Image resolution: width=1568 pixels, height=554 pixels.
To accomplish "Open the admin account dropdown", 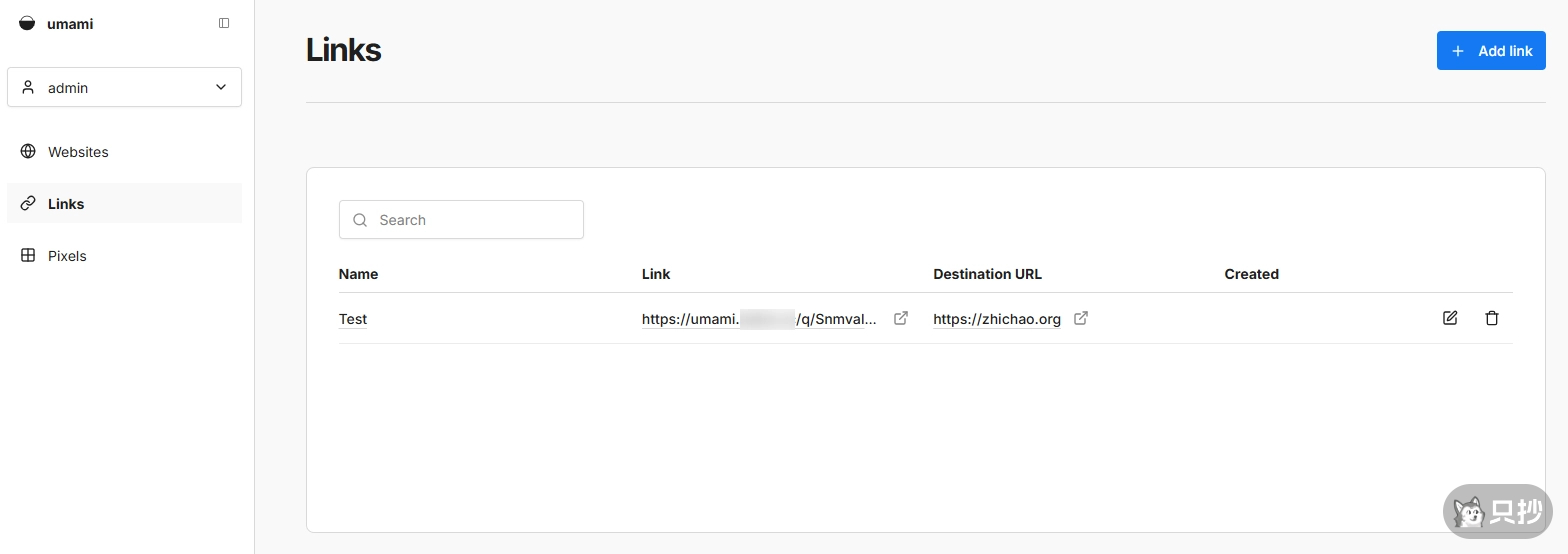I will click(x=124, y=87).
